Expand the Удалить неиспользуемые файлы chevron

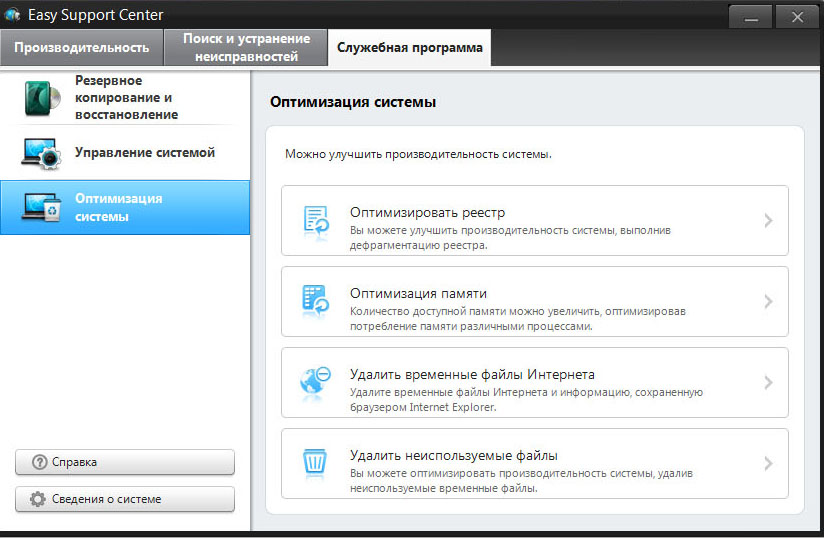pos(768,463)
